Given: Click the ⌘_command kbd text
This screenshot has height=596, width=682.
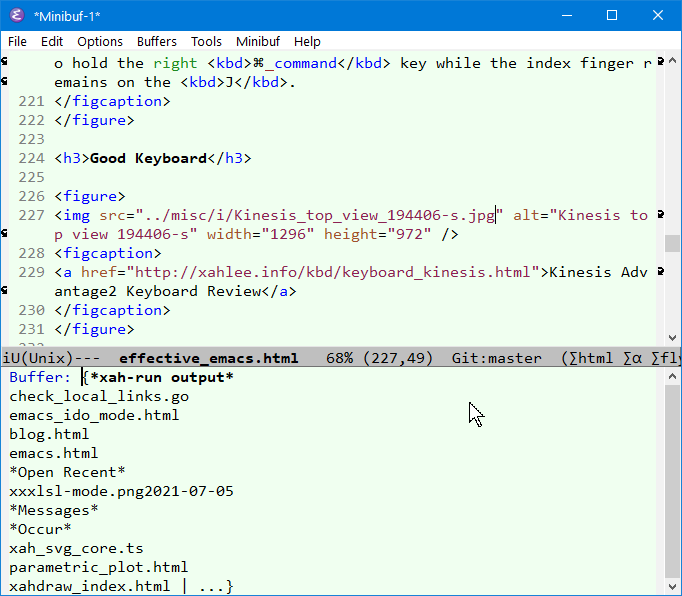Looking at the screenshot, I should (295, 64).
